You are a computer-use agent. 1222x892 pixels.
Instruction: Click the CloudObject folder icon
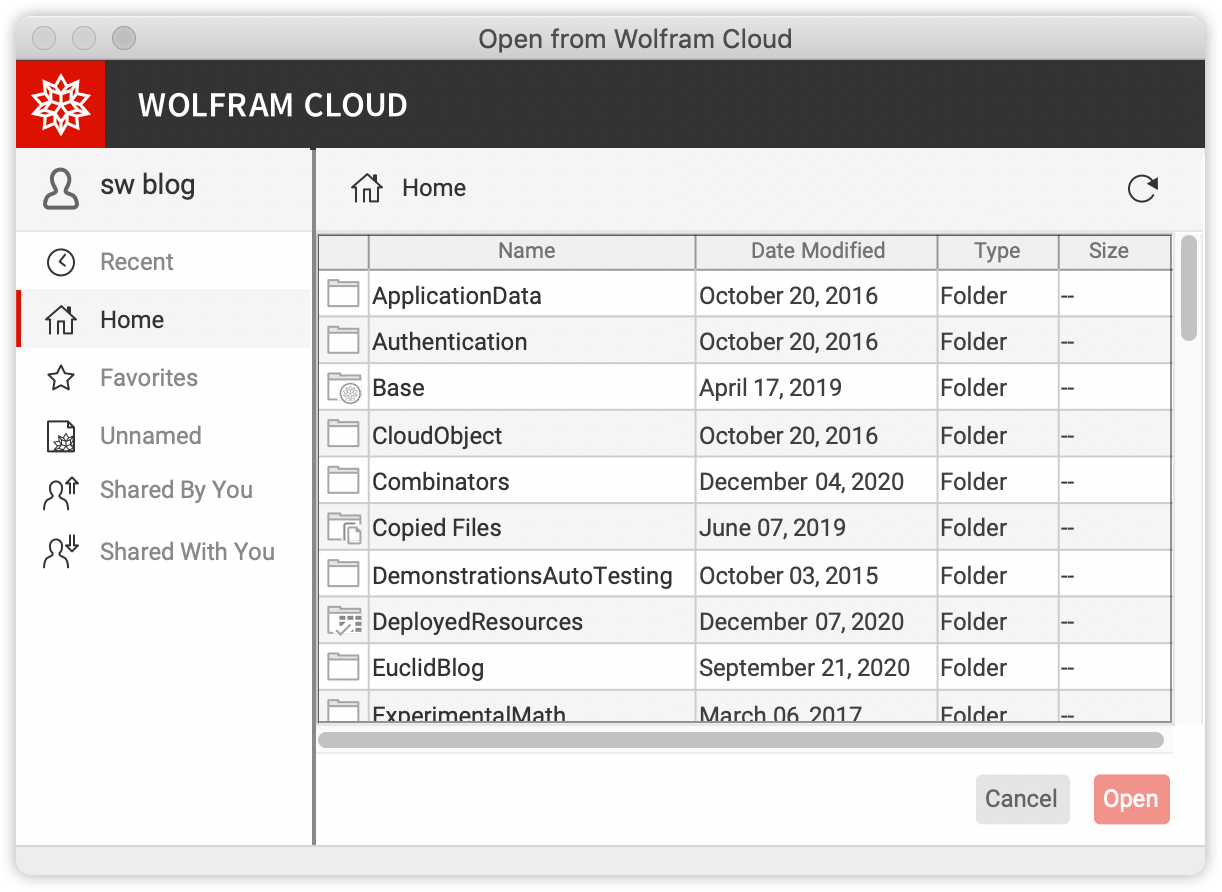pos(343,434)
